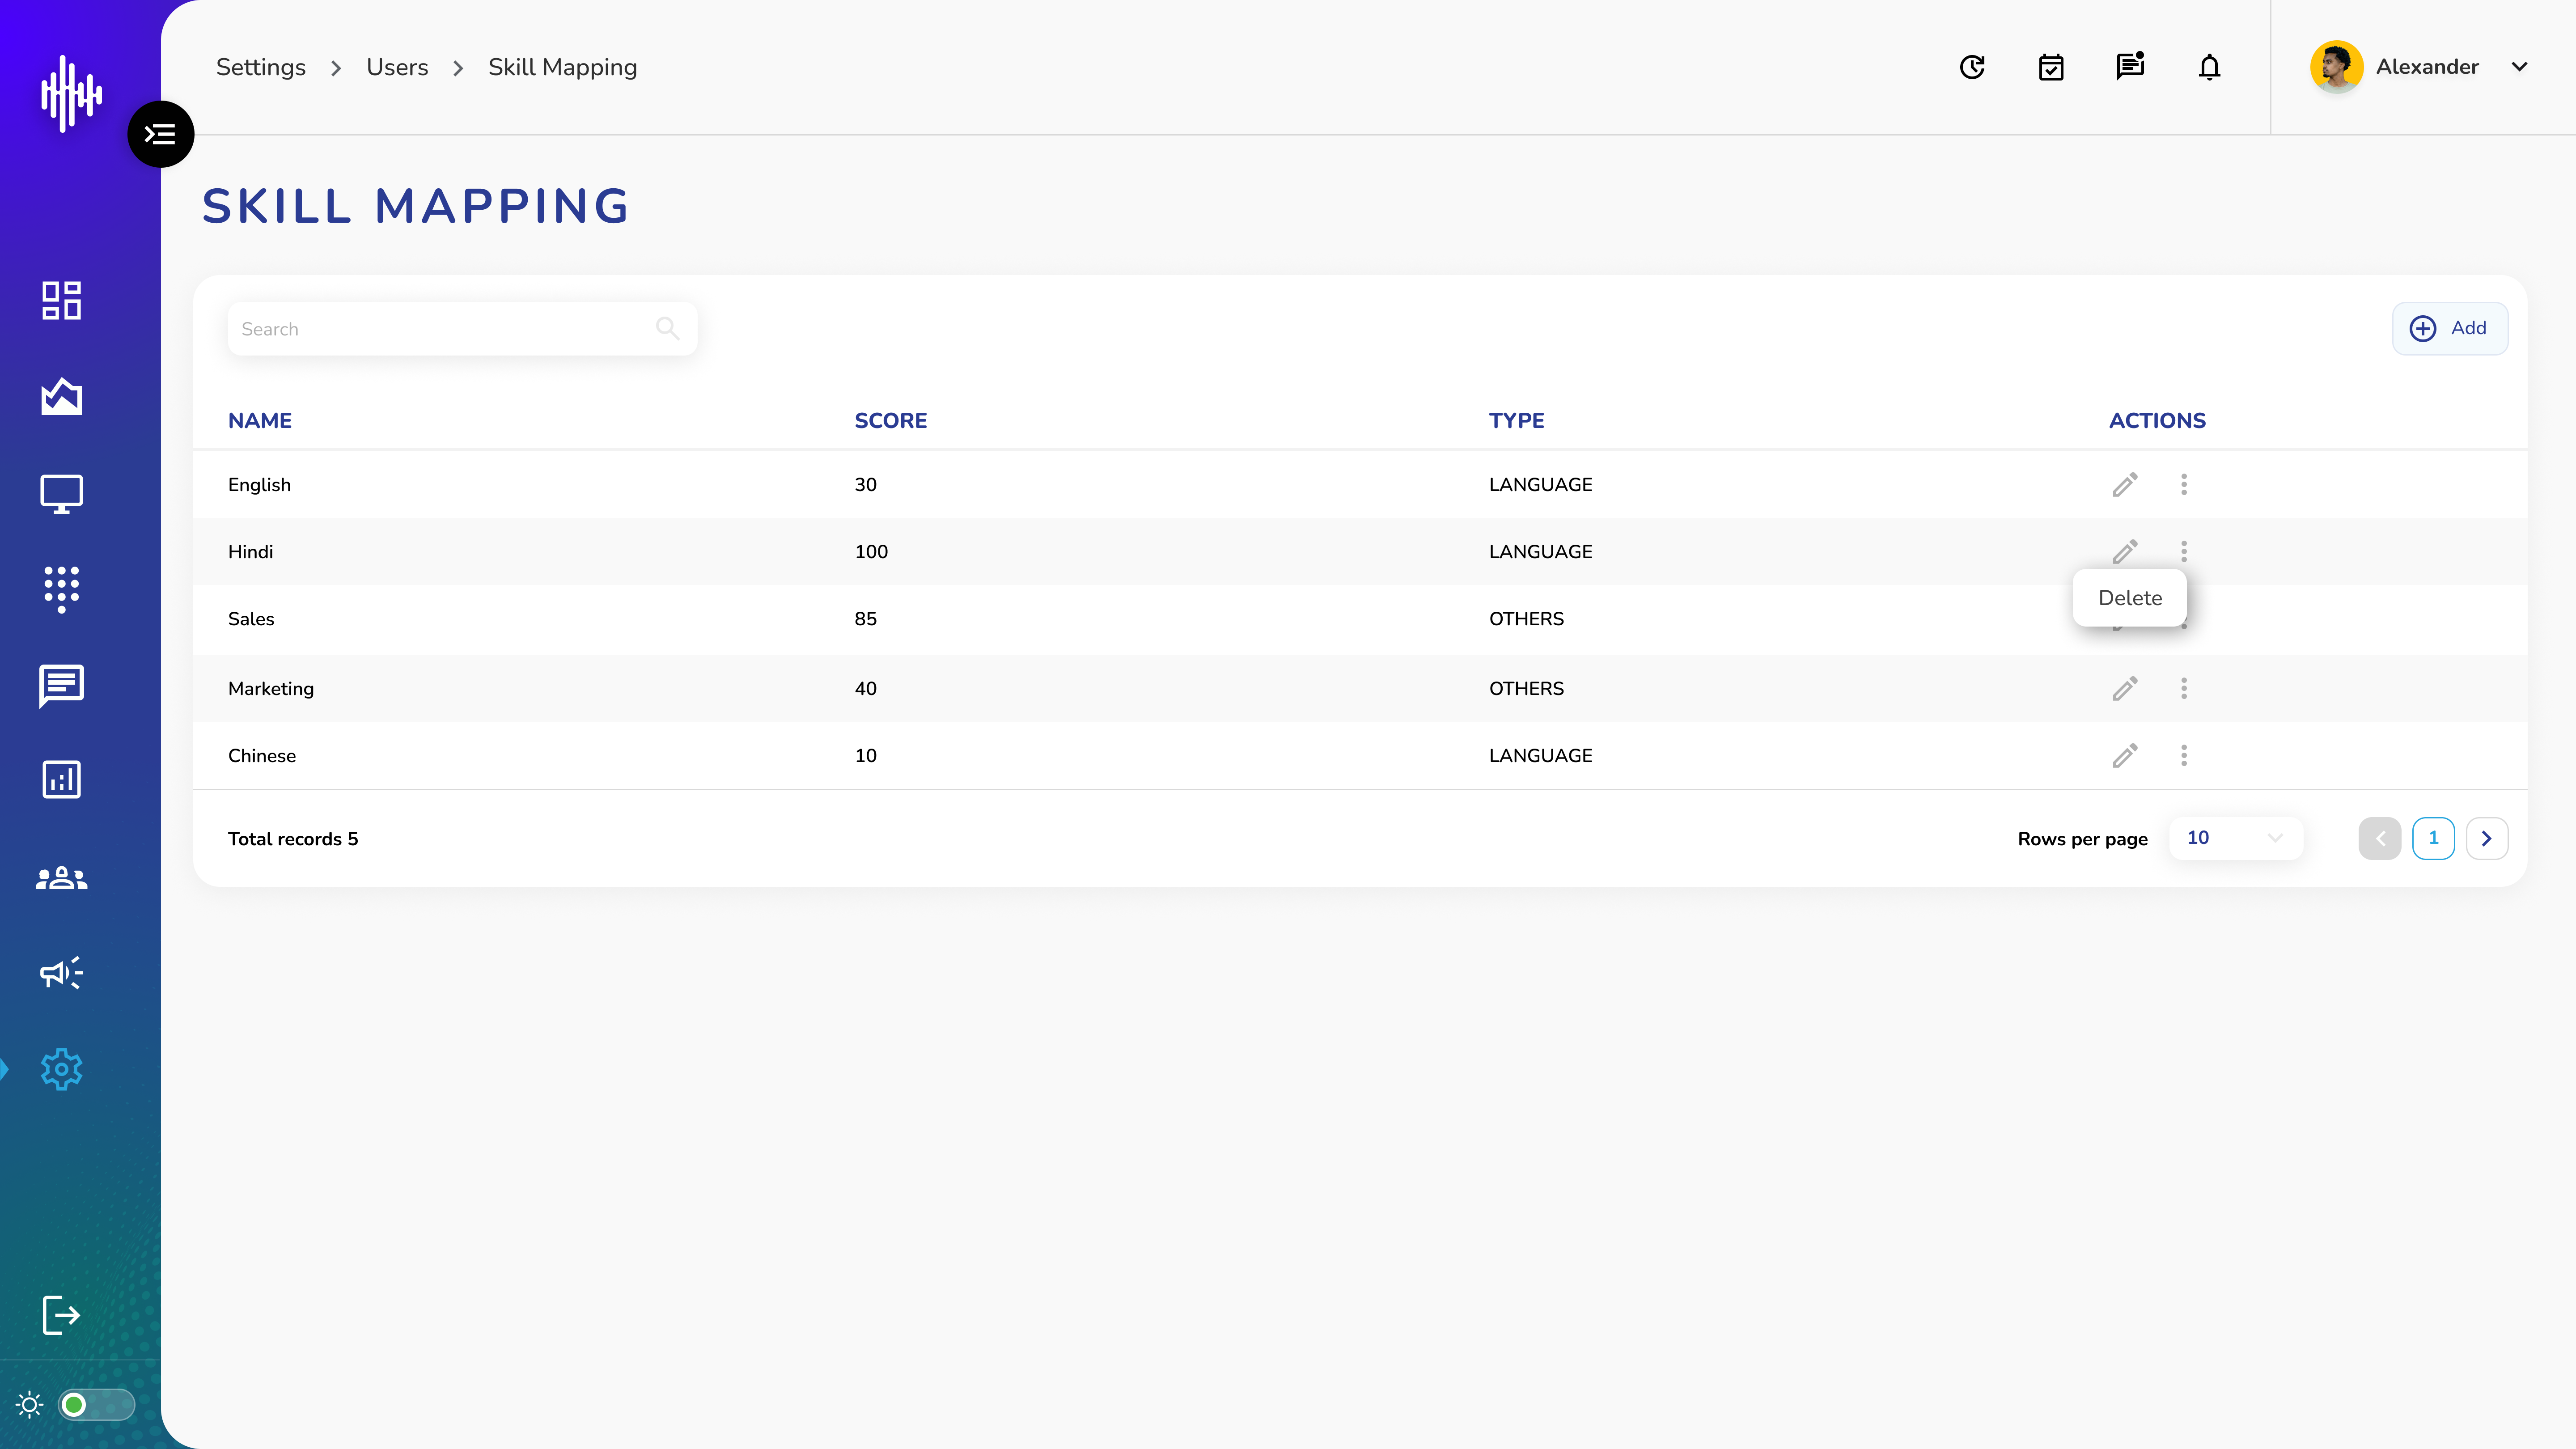
Task: Click the Sales type OTHERS cell
Action: 1526,618
